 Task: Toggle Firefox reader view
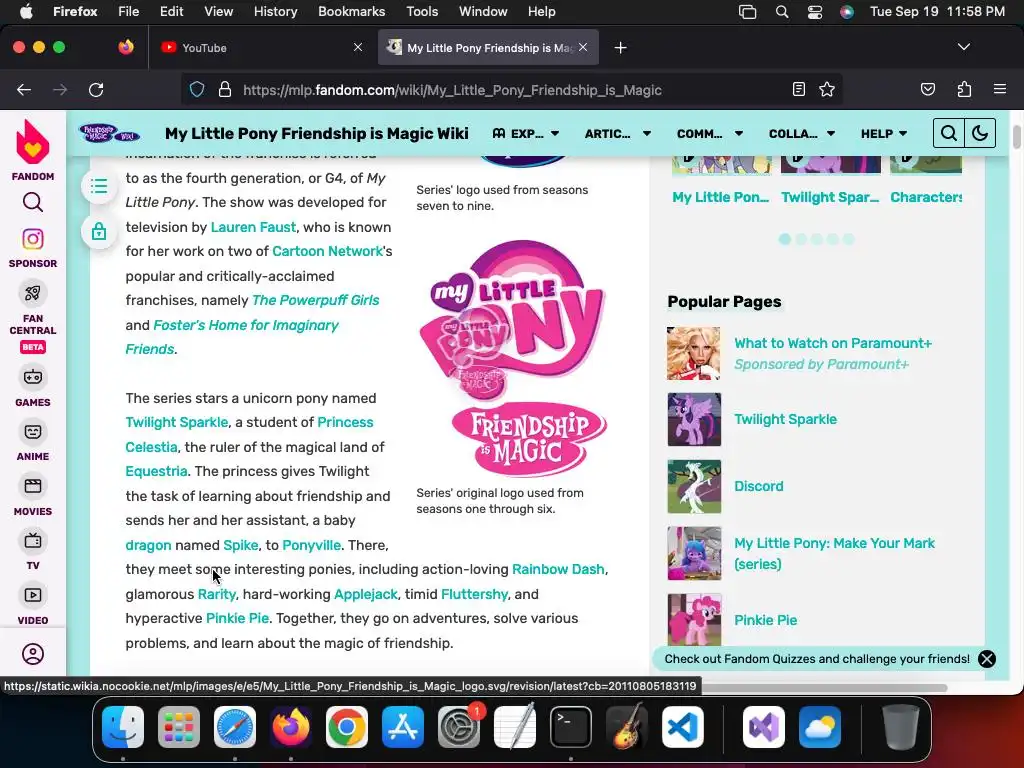click(x=798, y=89)
